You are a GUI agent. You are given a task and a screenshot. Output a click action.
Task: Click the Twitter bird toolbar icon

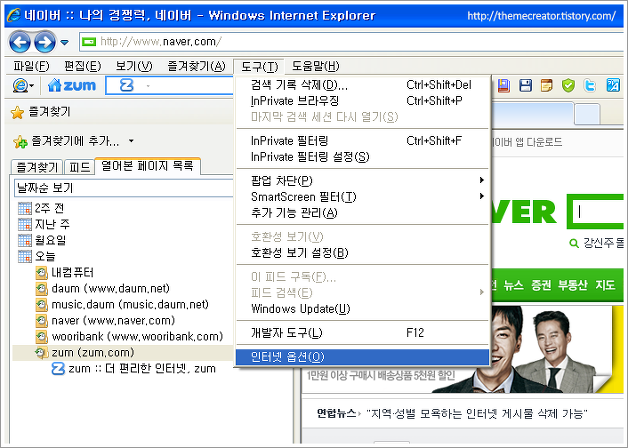(590, 85)
